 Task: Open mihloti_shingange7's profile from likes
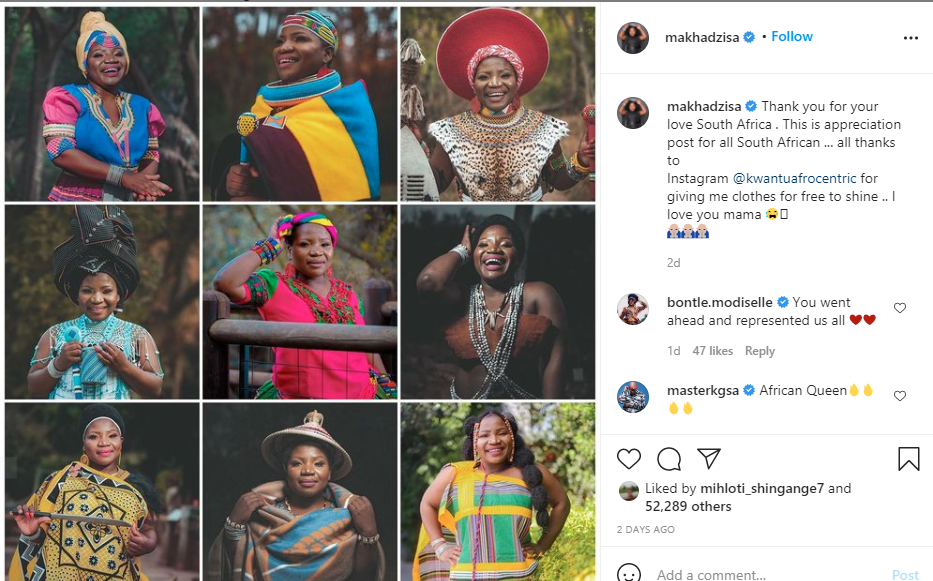point(764,489)
